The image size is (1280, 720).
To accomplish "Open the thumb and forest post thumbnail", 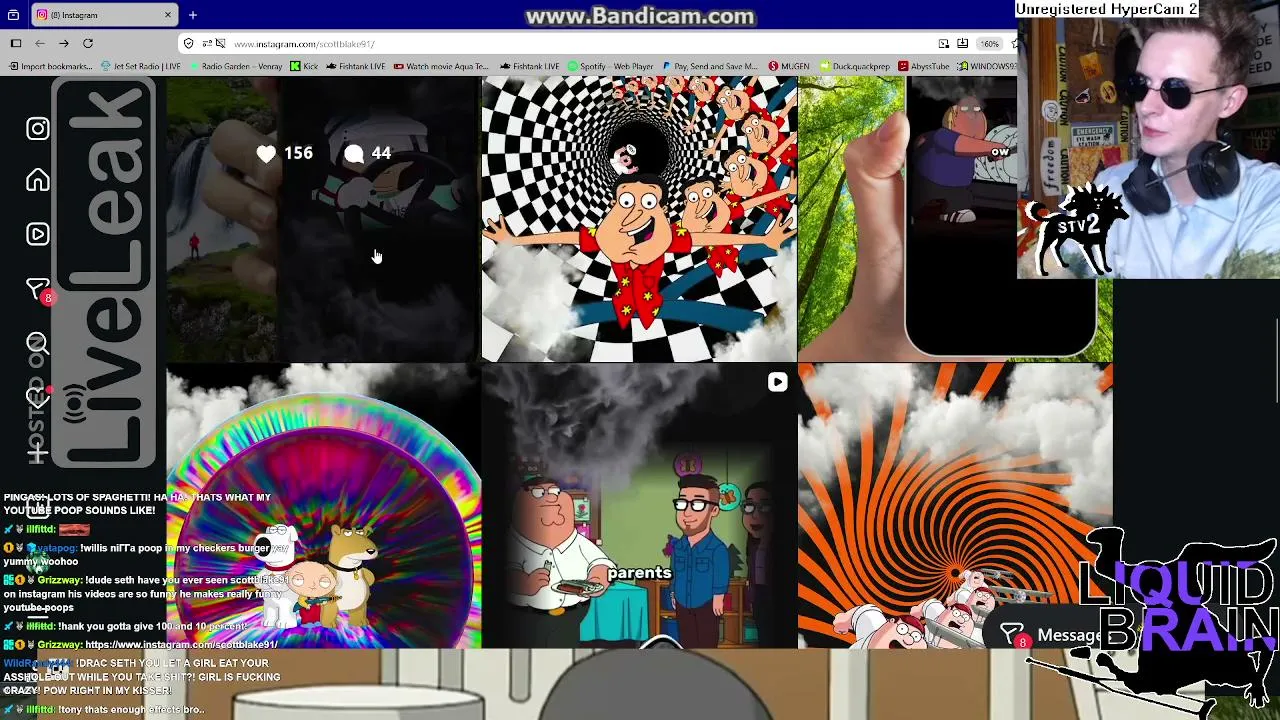I will pos(955,219).
